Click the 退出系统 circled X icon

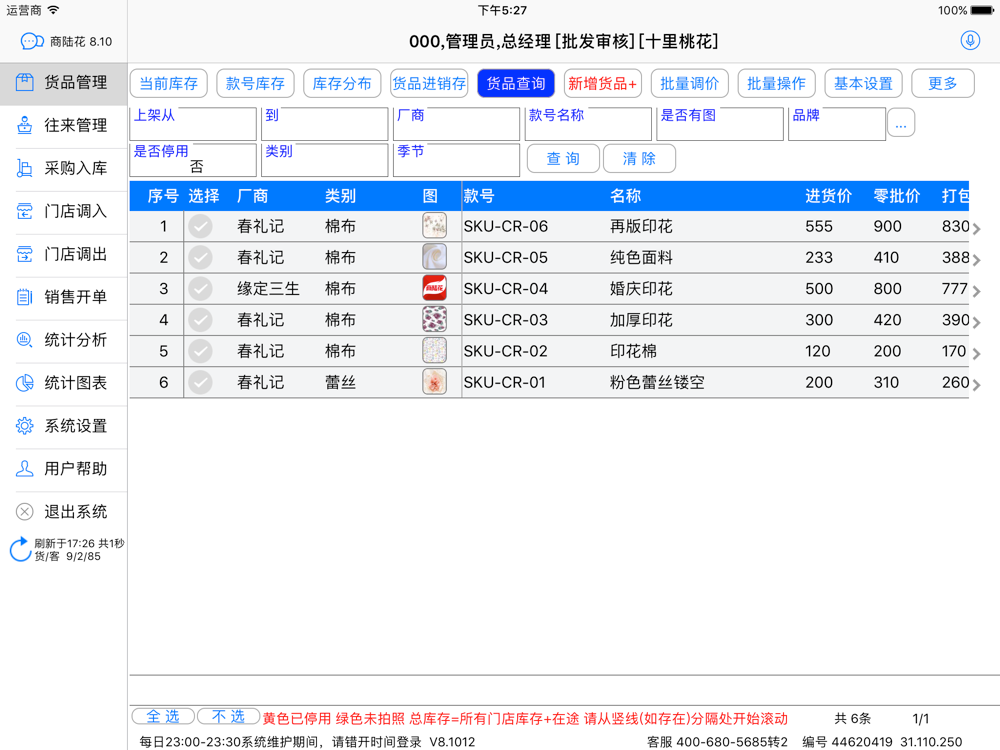point(24,511)
